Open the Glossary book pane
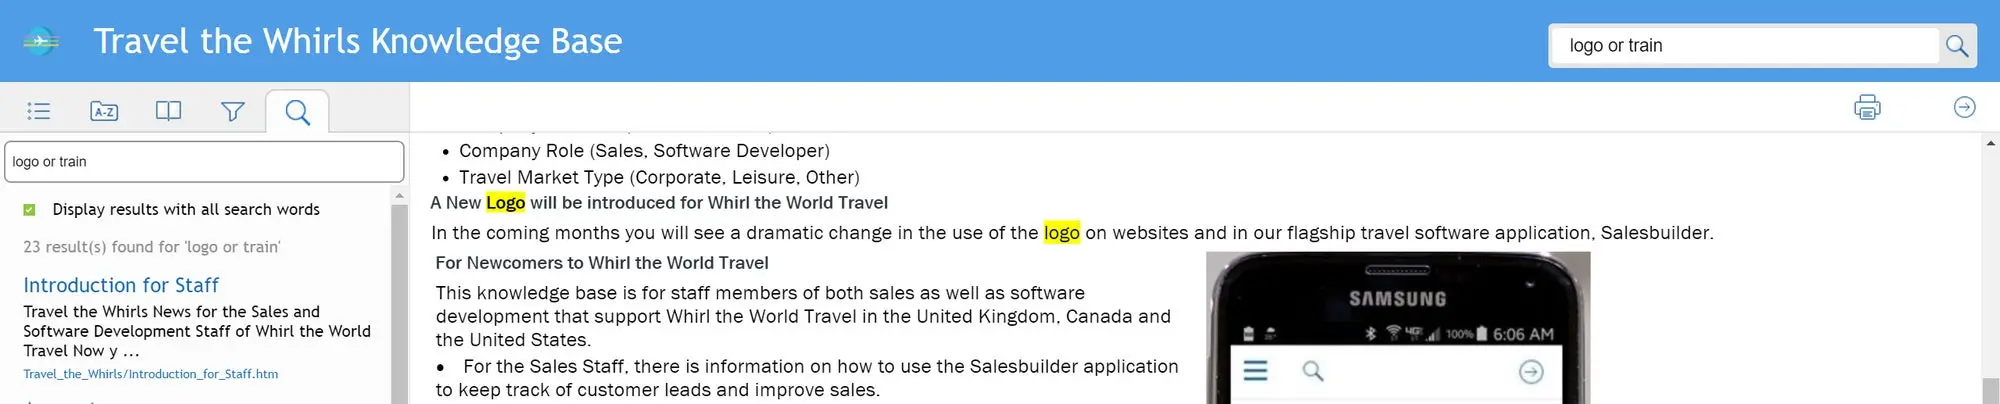 coord(169,111)
